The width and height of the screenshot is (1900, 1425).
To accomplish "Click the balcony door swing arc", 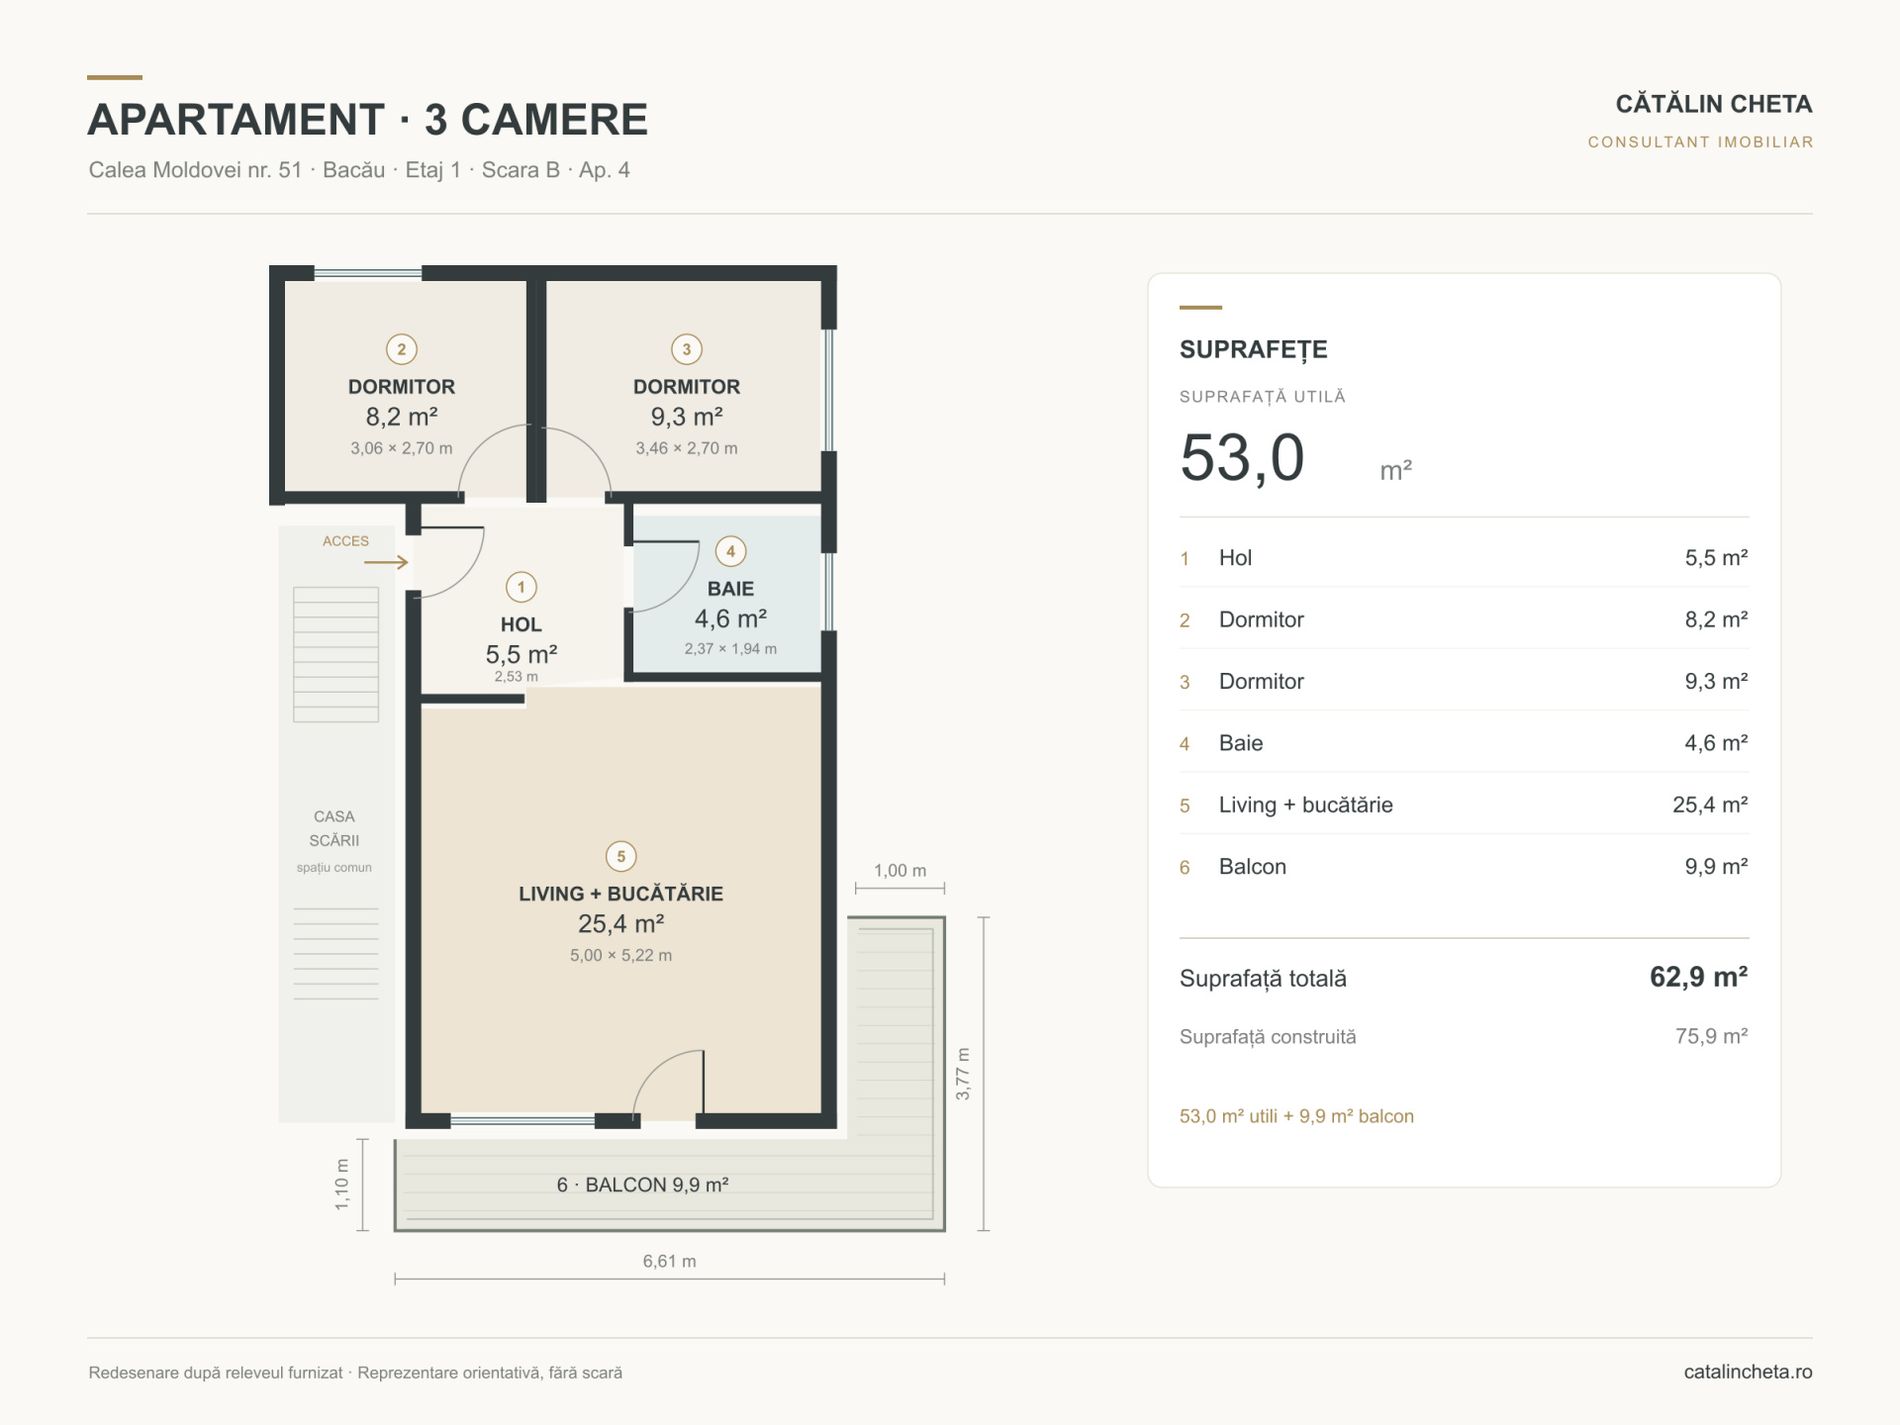I will click(668, 1084).
